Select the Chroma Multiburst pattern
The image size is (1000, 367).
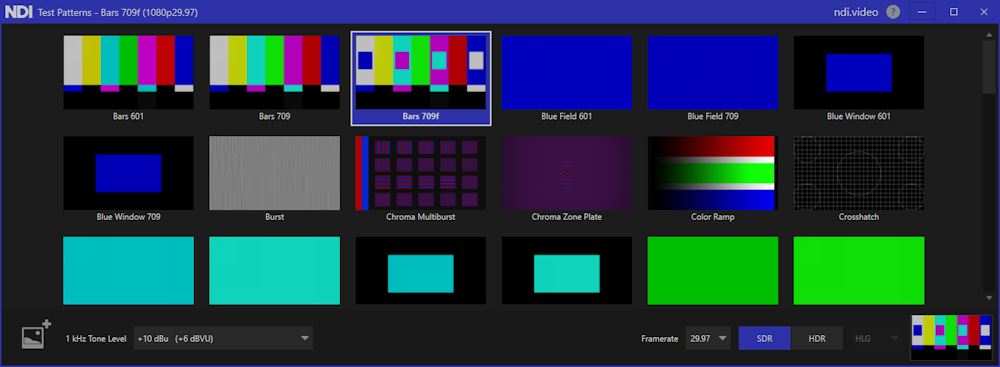tap(421, 178)
